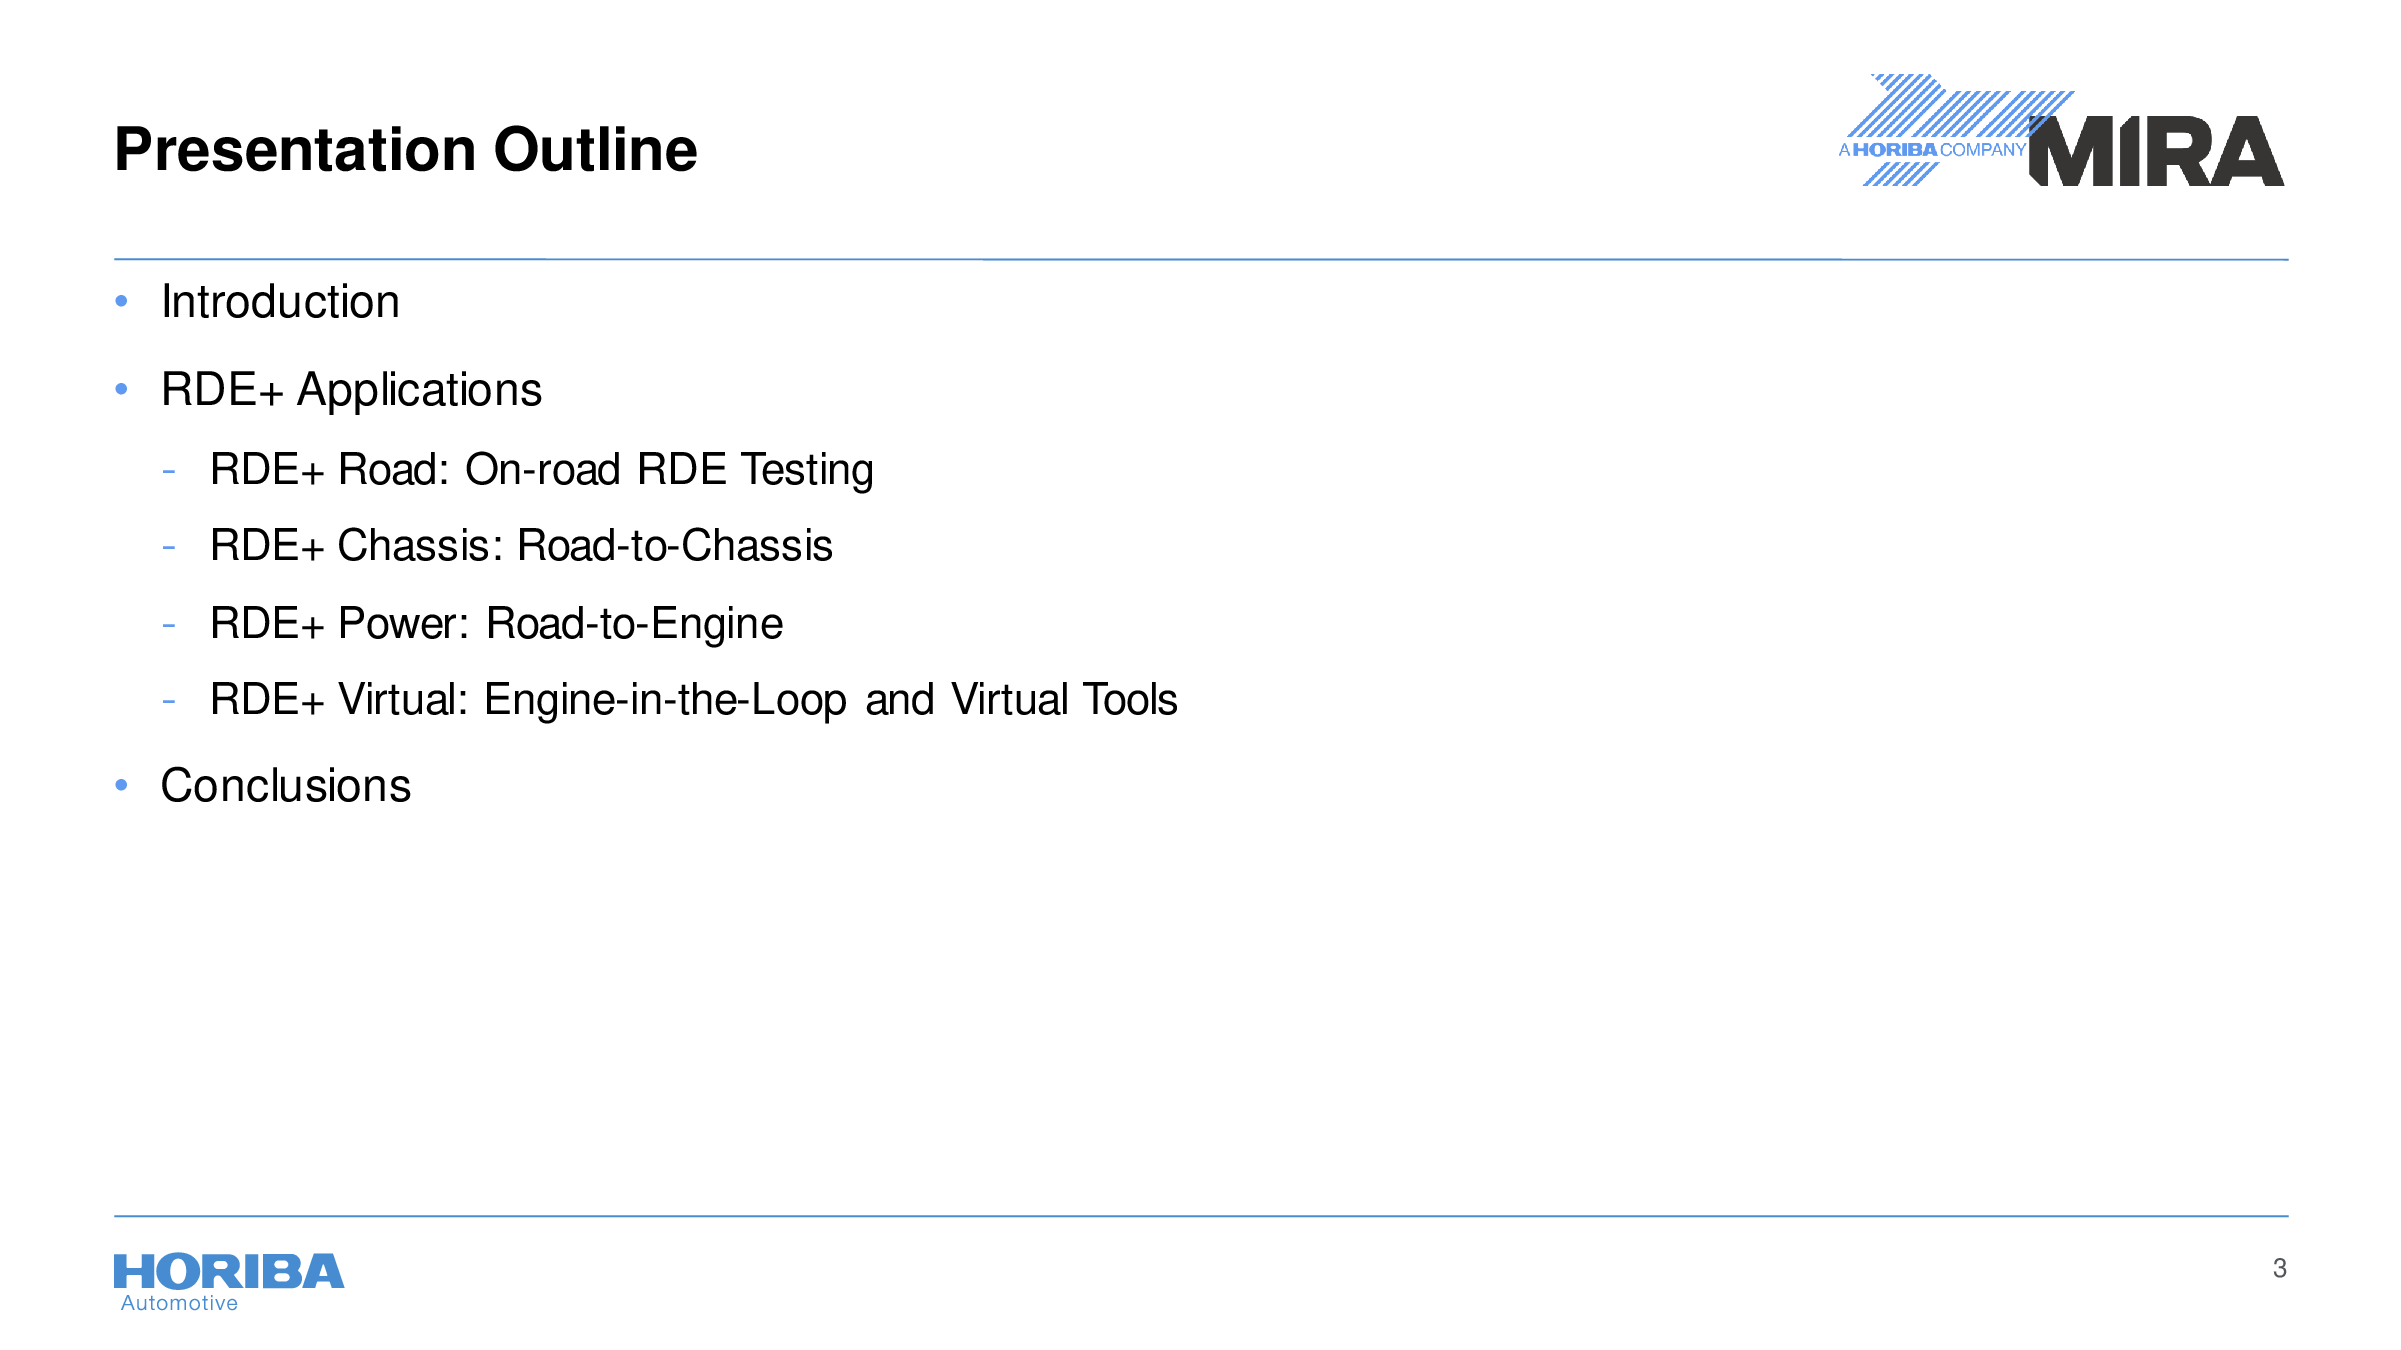
Task: Select 'RDE+ Power: Road-to-Engine' line
Action: click(x=496, y=624)
